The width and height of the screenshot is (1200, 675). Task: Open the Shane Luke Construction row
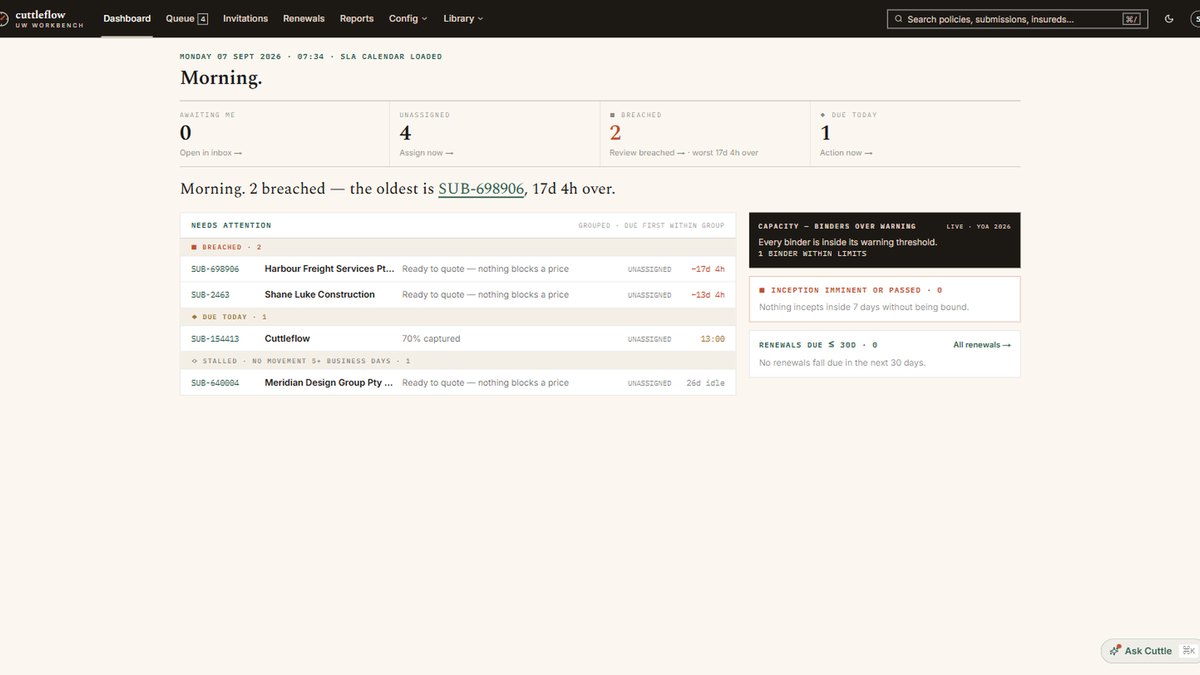(458, 295)
